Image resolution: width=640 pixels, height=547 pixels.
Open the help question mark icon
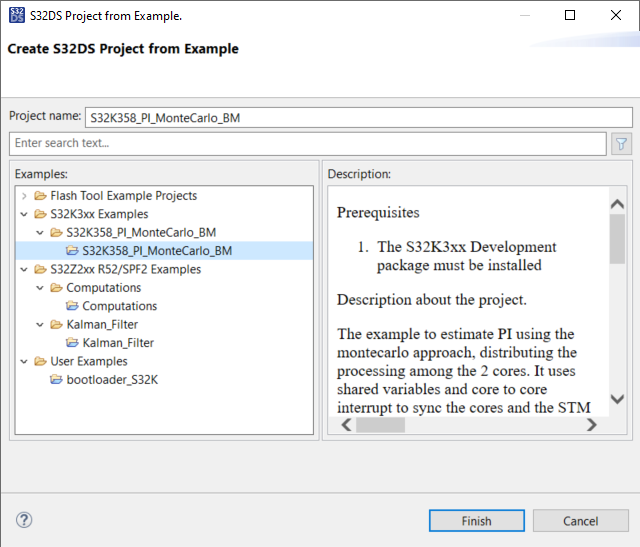(x=24, y=520)
